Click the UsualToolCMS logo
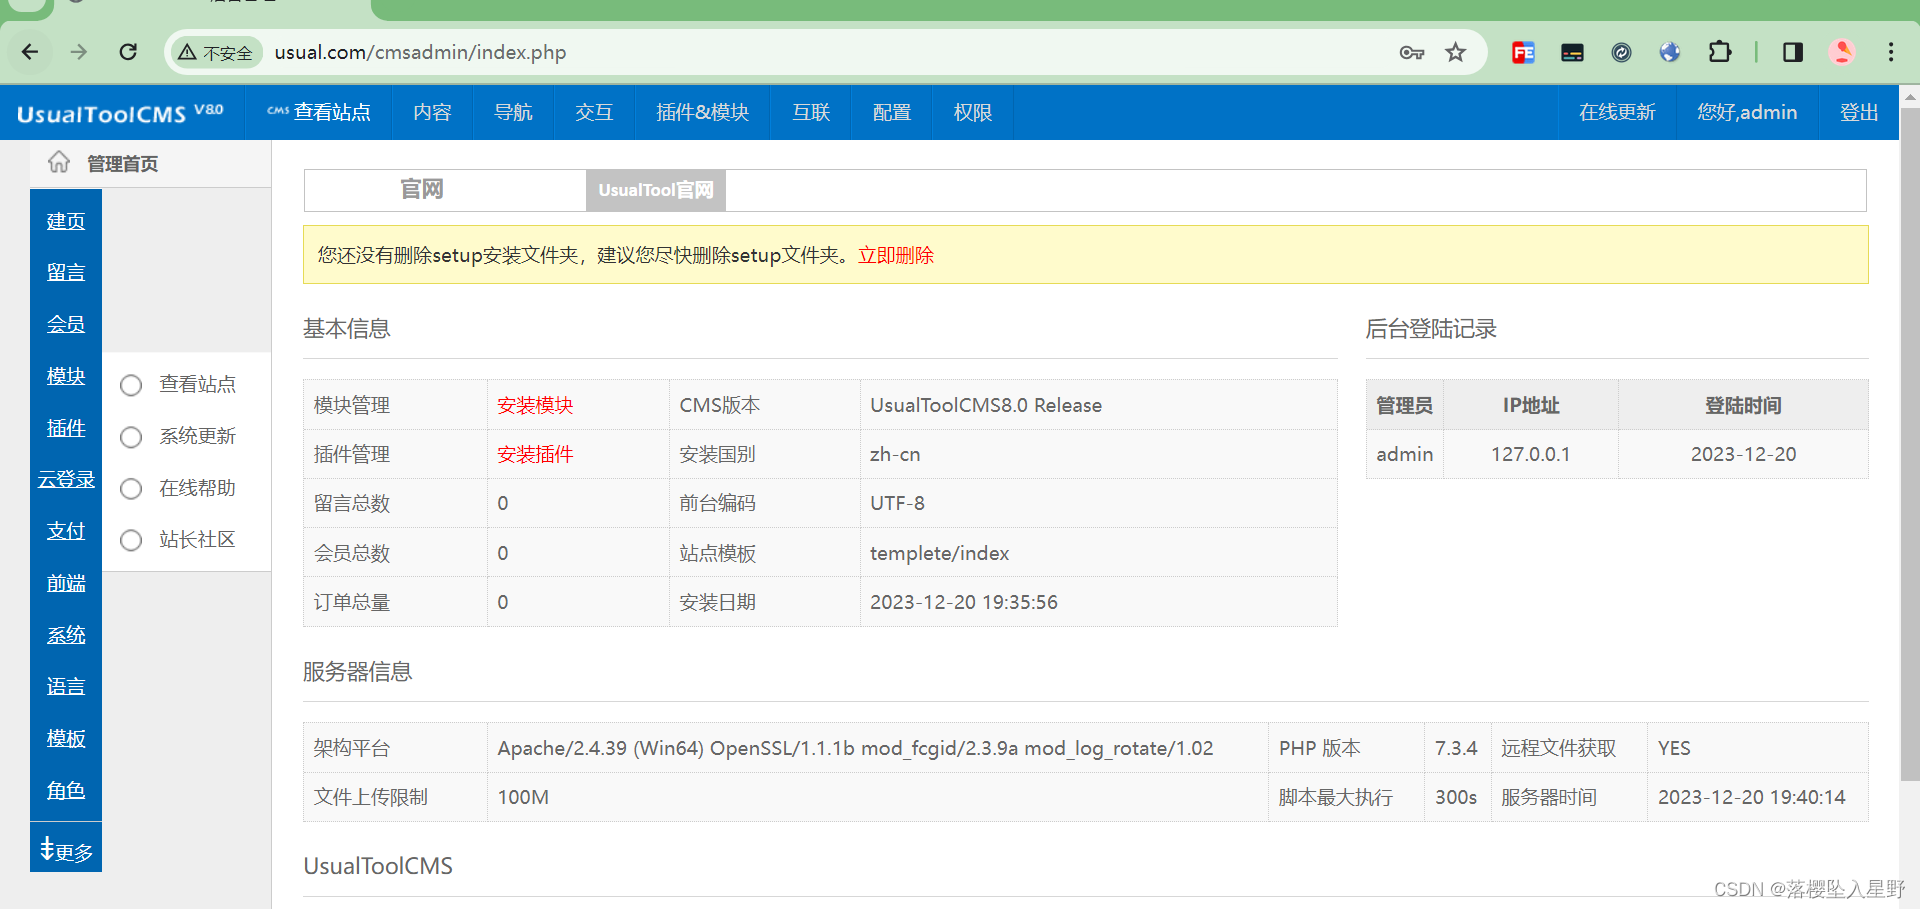Screen dimensions: 1920x909 tap(120, 113)
